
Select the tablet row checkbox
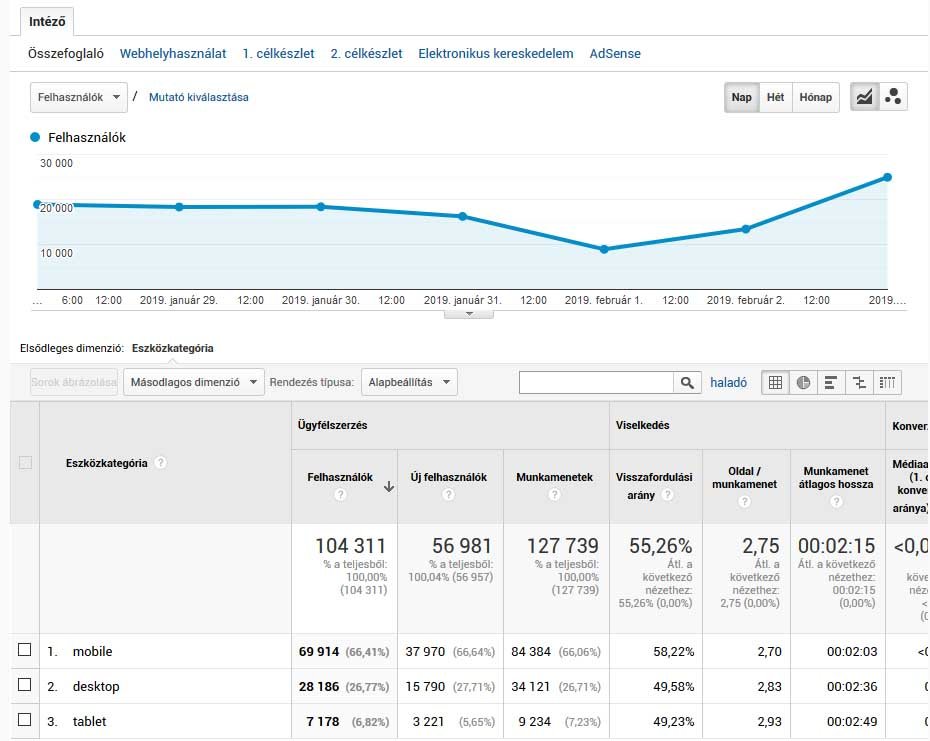pyautogui.click(x=24, y=721)
